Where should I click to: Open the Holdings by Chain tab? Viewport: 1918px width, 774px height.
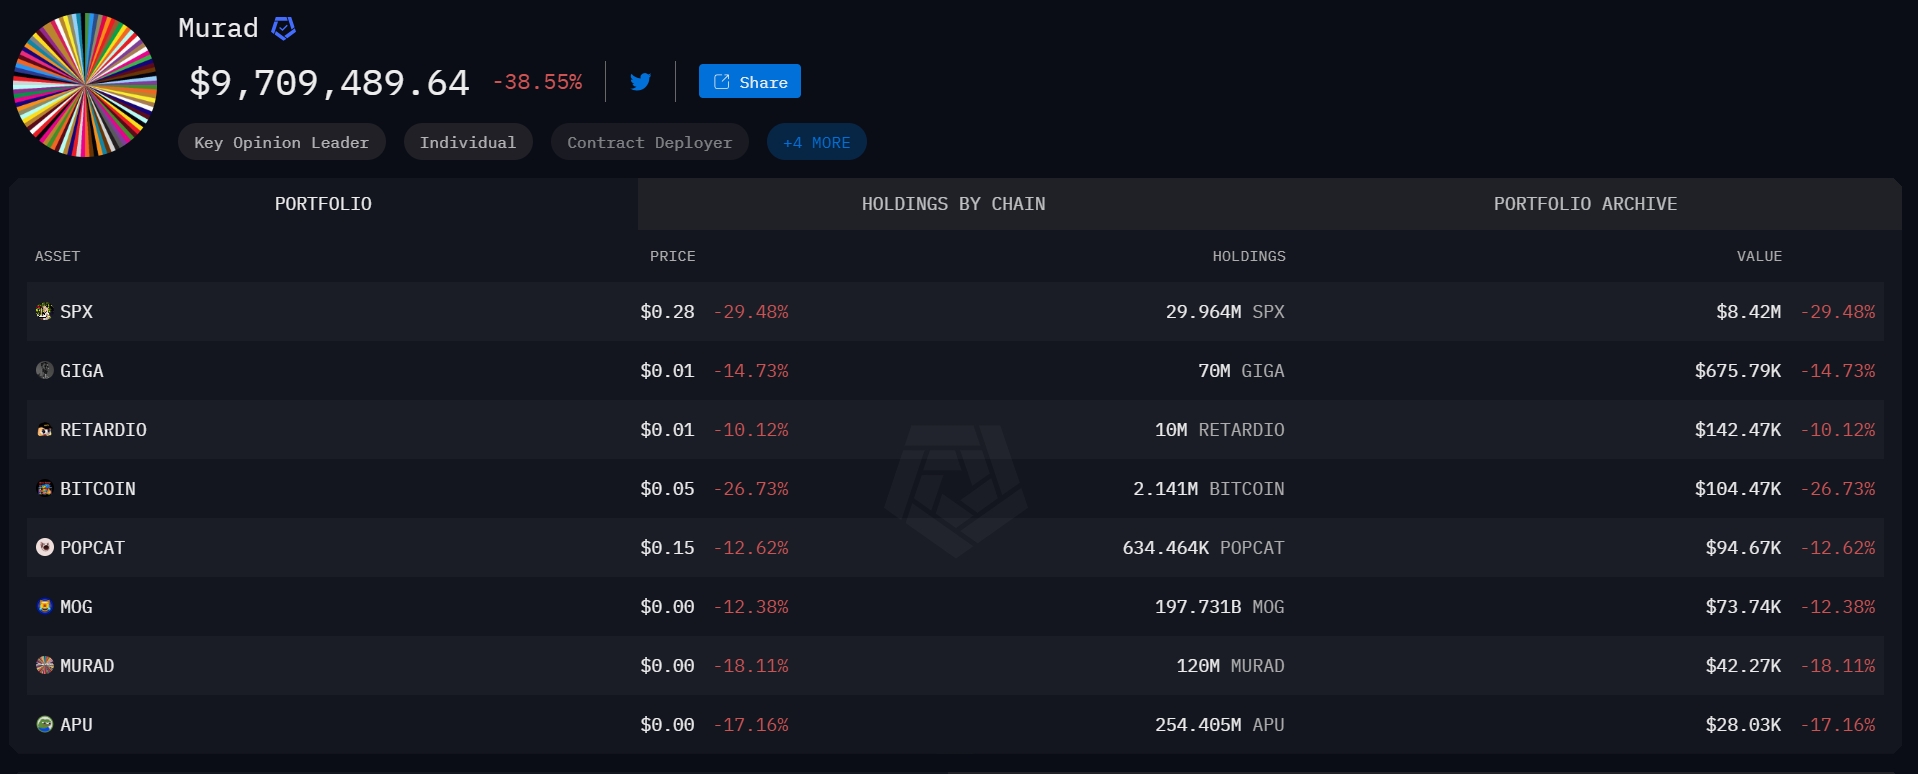[953, 204]
